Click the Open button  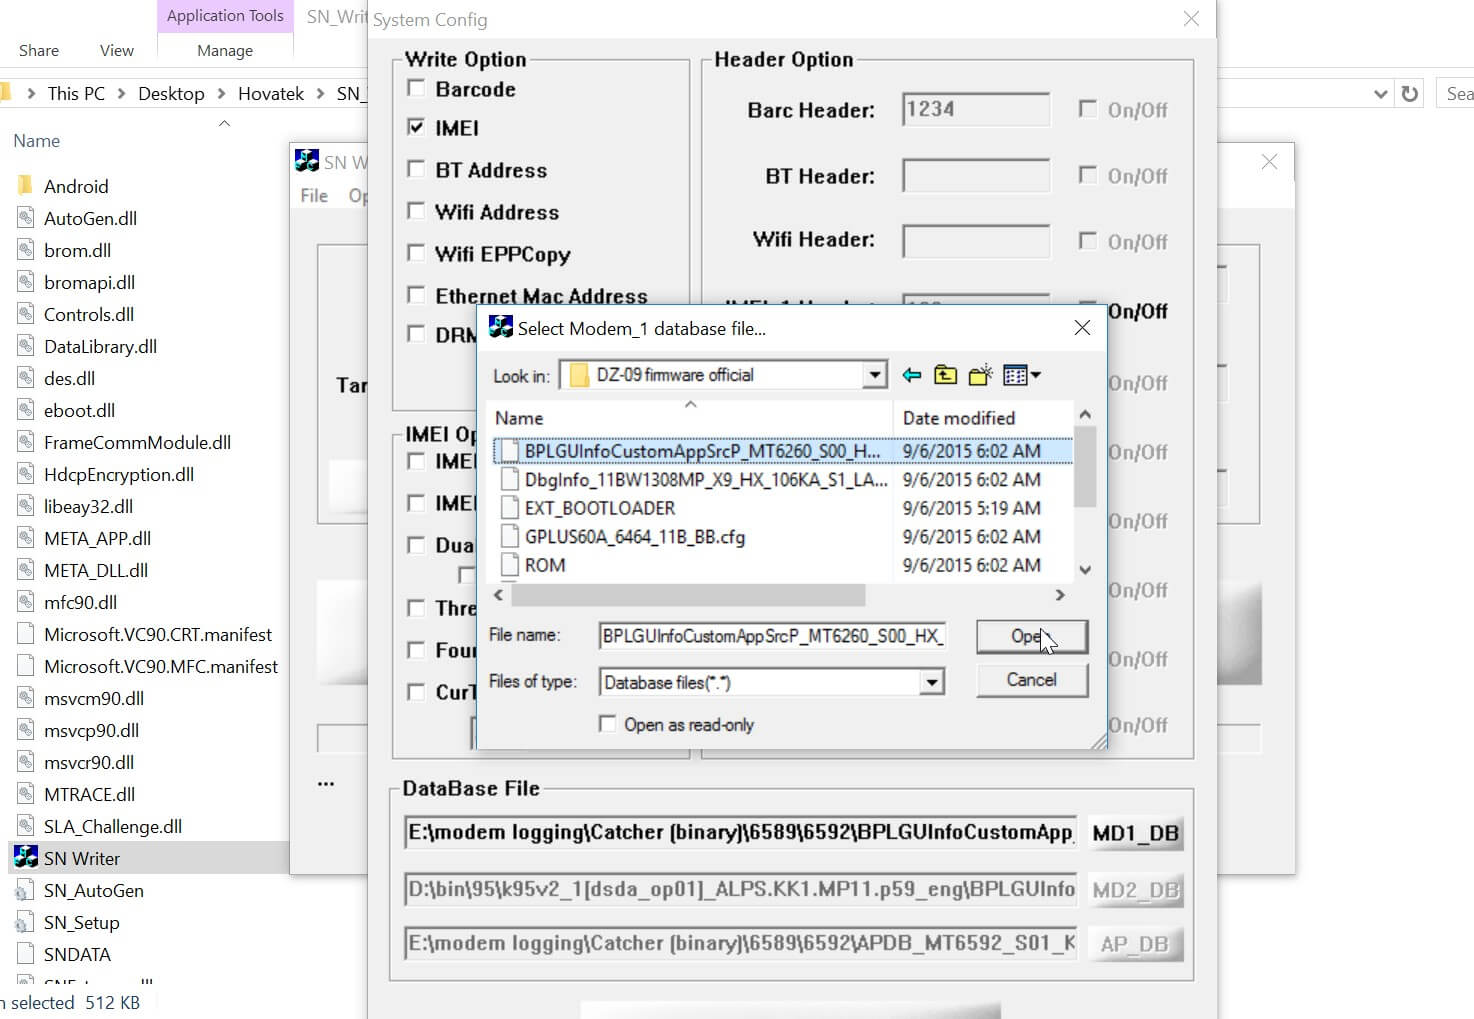[1031, 637]
